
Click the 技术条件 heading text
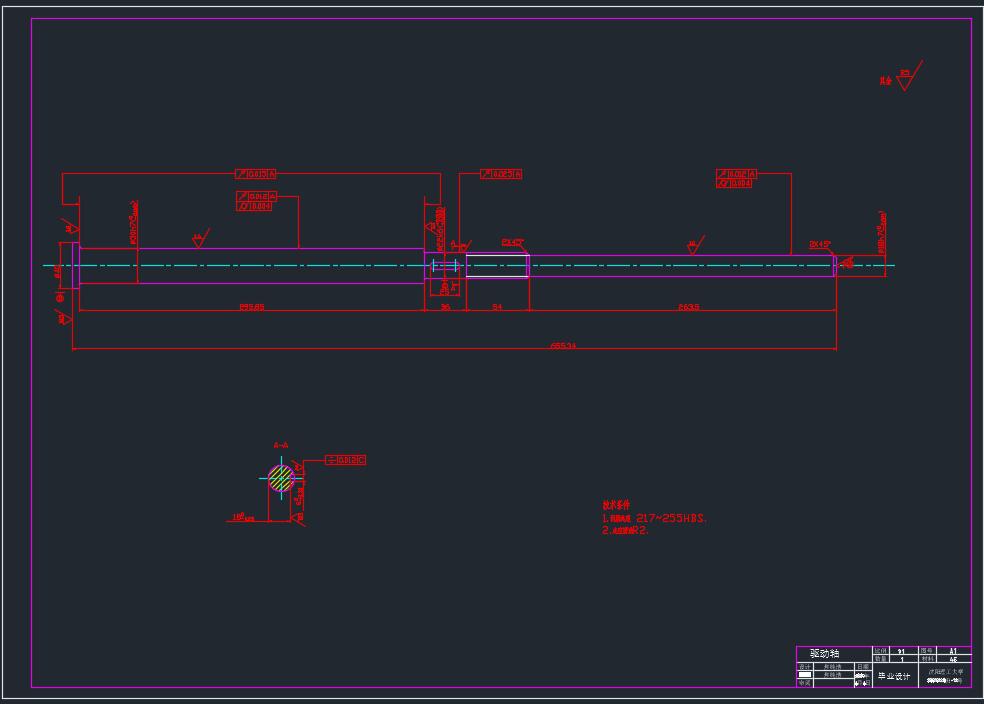[x=616, y=505]
